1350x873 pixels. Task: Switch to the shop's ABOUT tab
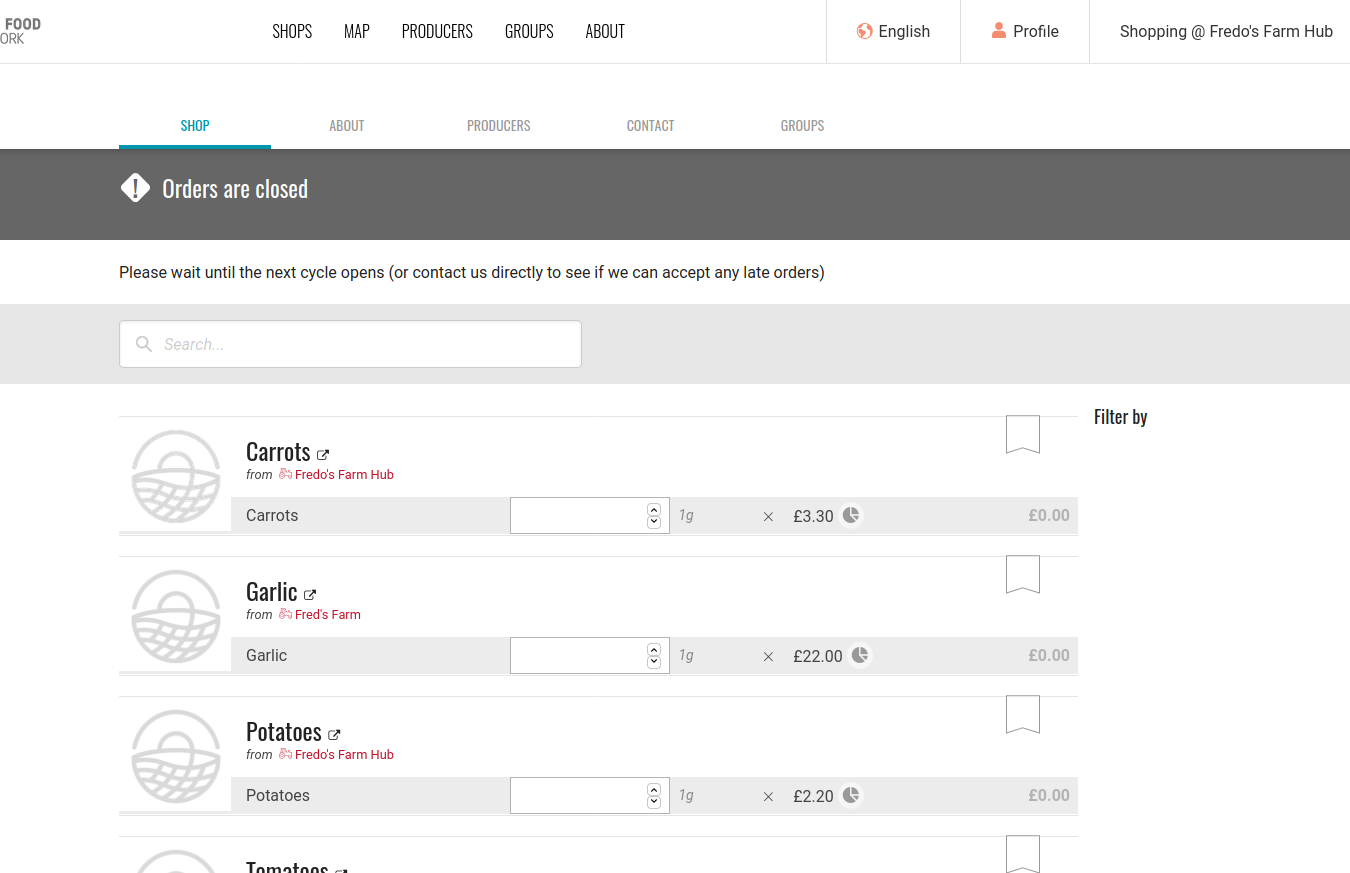click(347, 126)
